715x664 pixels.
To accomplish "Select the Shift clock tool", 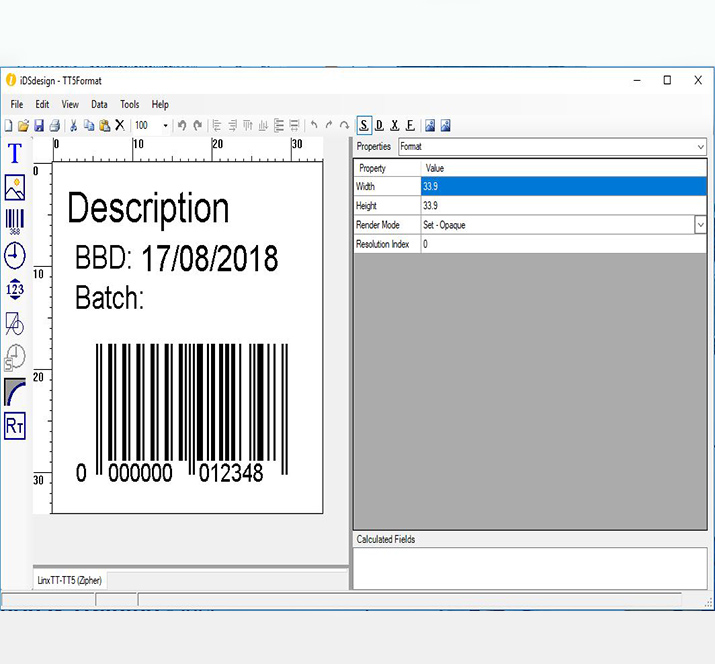I will click(x=15, y=358).
